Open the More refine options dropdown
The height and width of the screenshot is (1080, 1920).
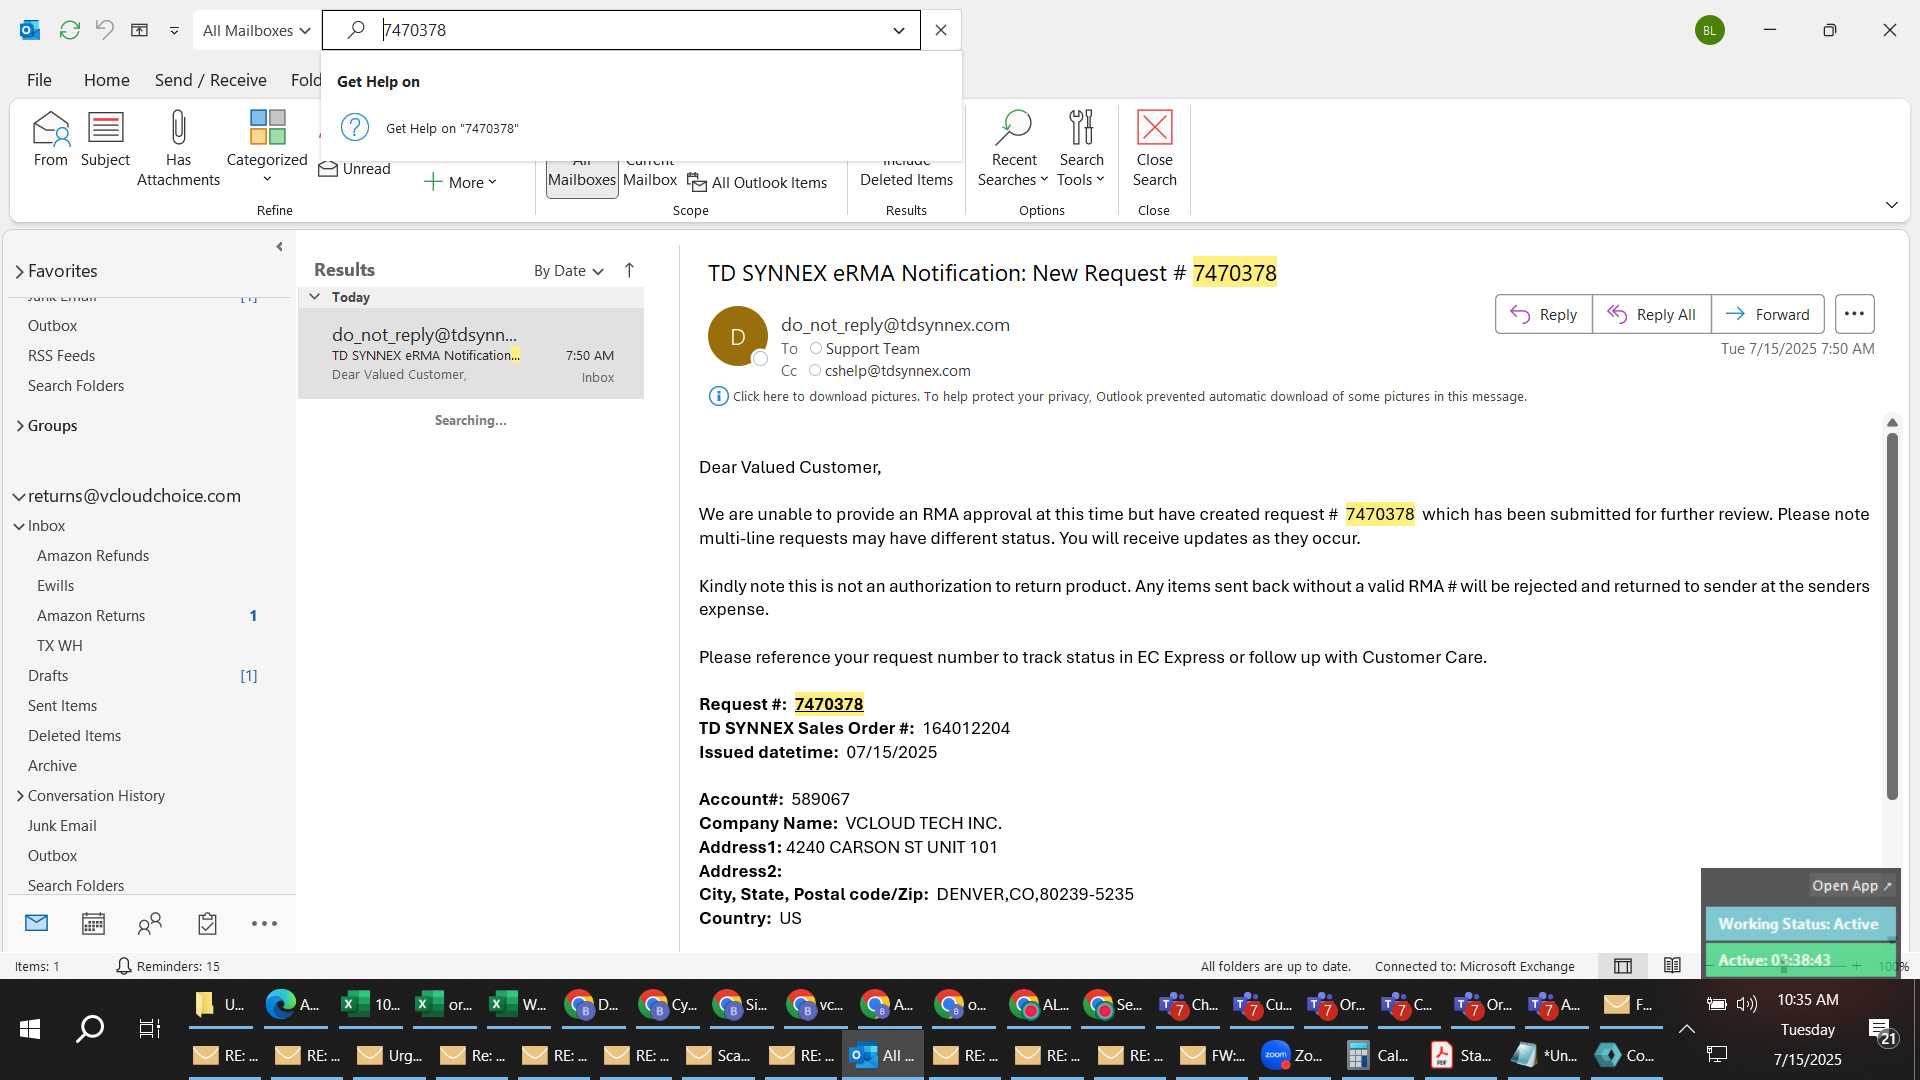click(x=460, y=182)
